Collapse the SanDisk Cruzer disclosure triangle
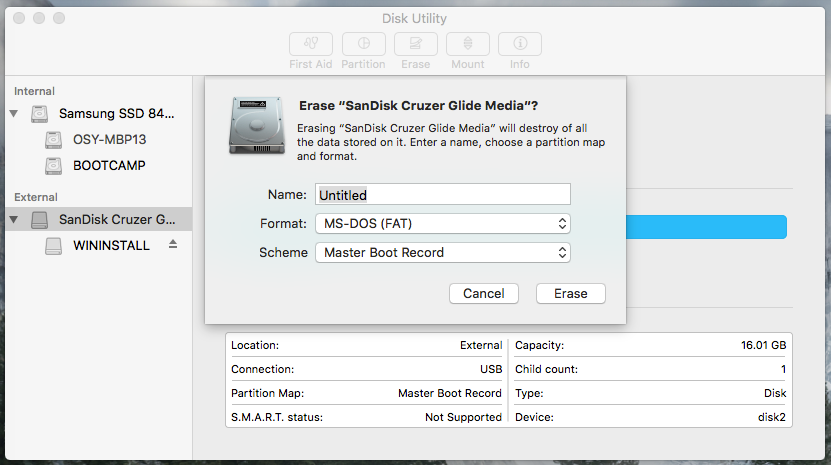The image size is (831, 465). pos(14,220)
